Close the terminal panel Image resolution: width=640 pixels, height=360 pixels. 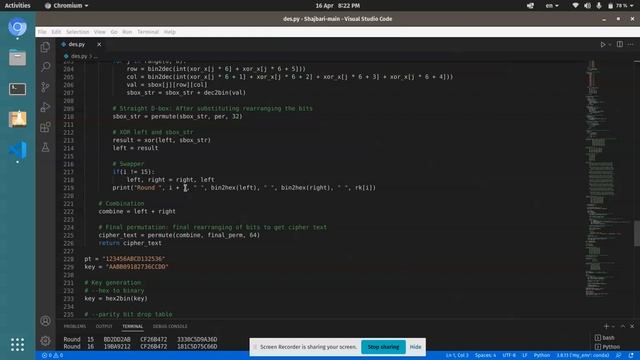tap(632, 326)
